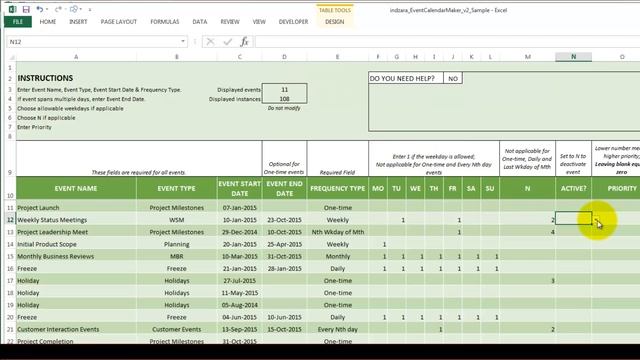The height and width of the screenshot is (360, 640).
Task: Select the NO cell beside Do You Need Help
Action: click(453, 78)
